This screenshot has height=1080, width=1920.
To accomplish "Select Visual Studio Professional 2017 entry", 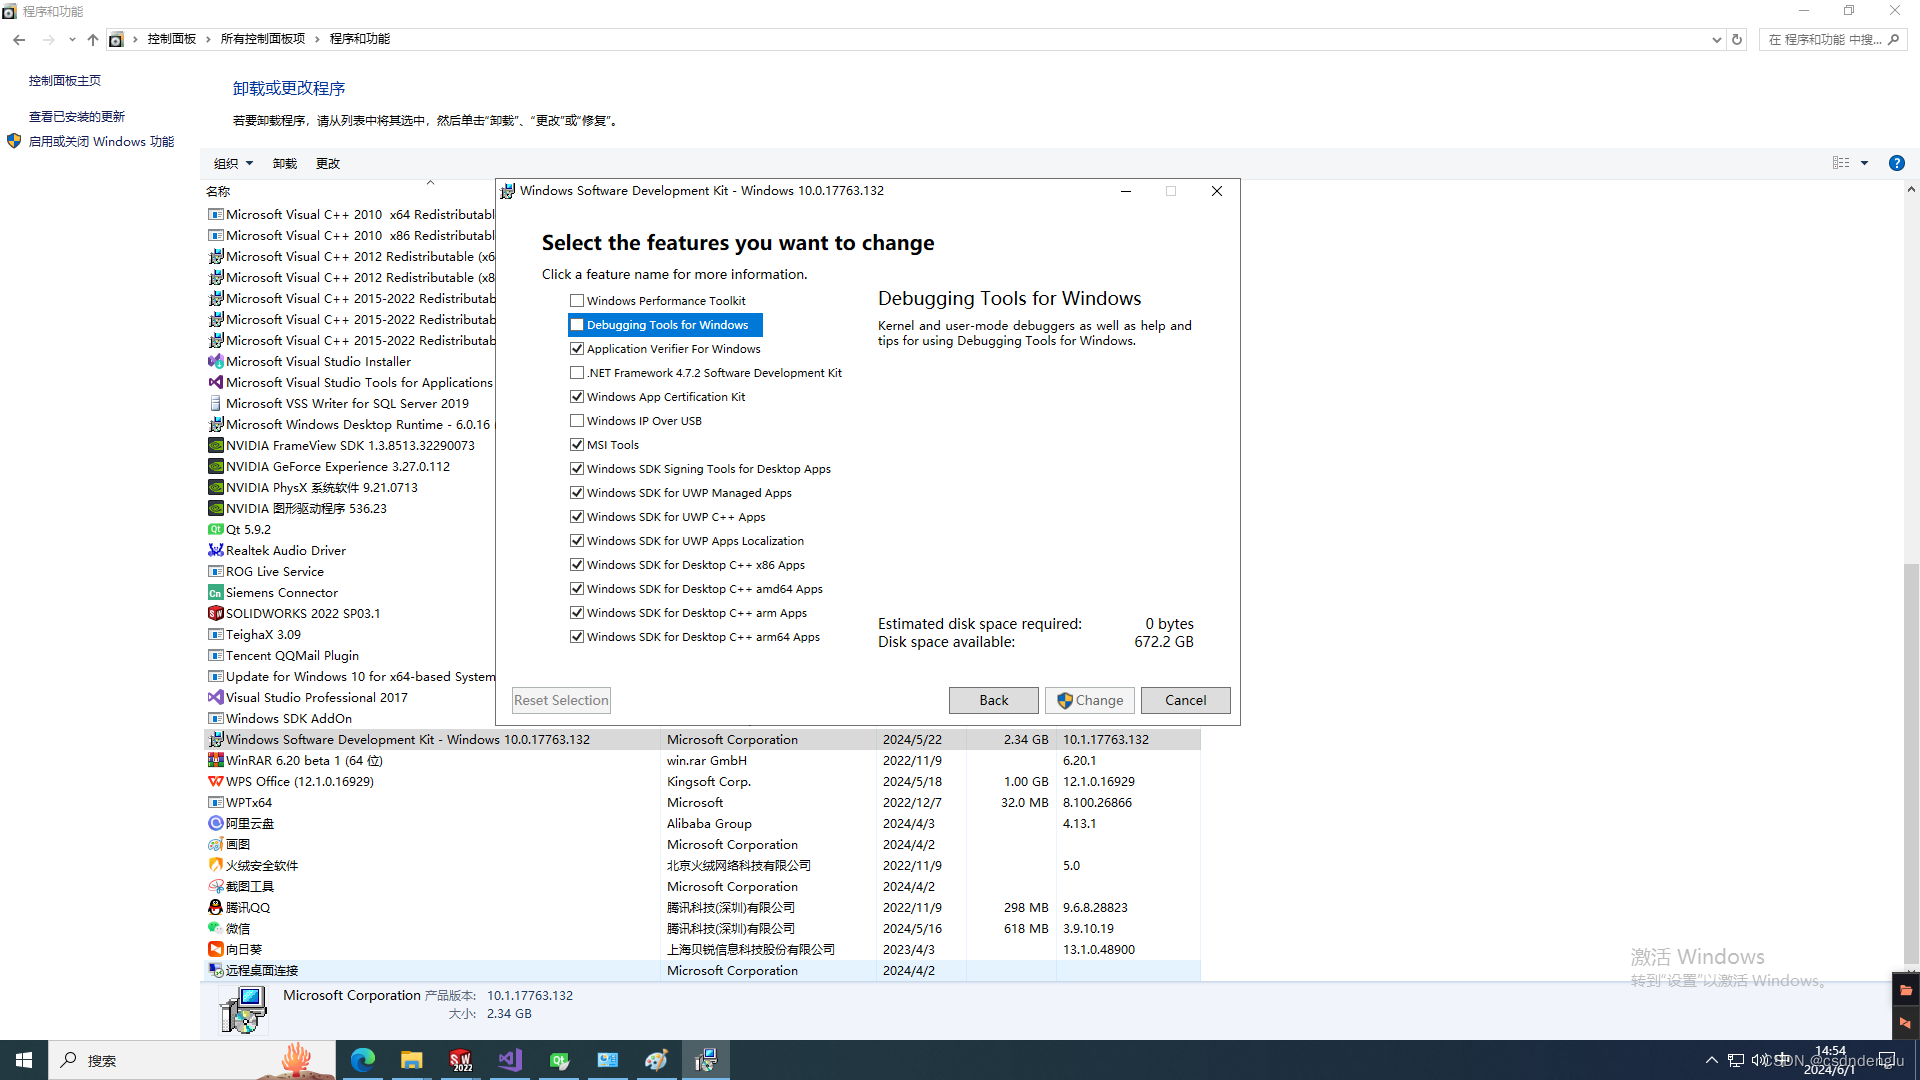I will [316, 698].
